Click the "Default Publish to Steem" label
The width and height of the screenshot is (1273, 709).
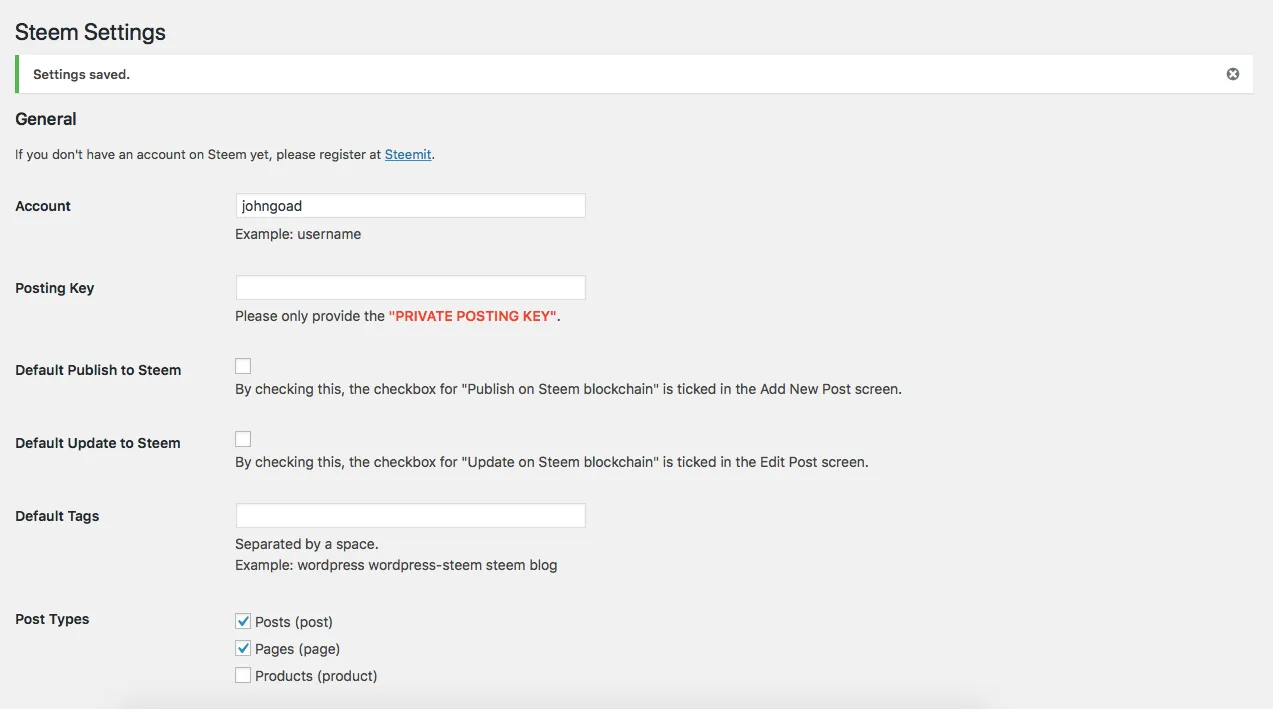coord(98,370)
